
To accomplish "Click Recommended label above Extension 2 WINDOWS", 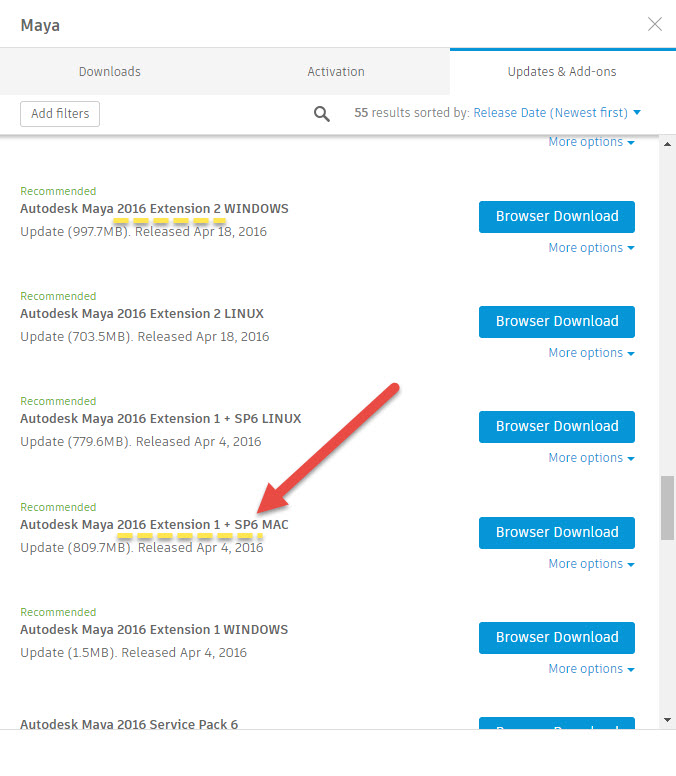I will point(58,191).
